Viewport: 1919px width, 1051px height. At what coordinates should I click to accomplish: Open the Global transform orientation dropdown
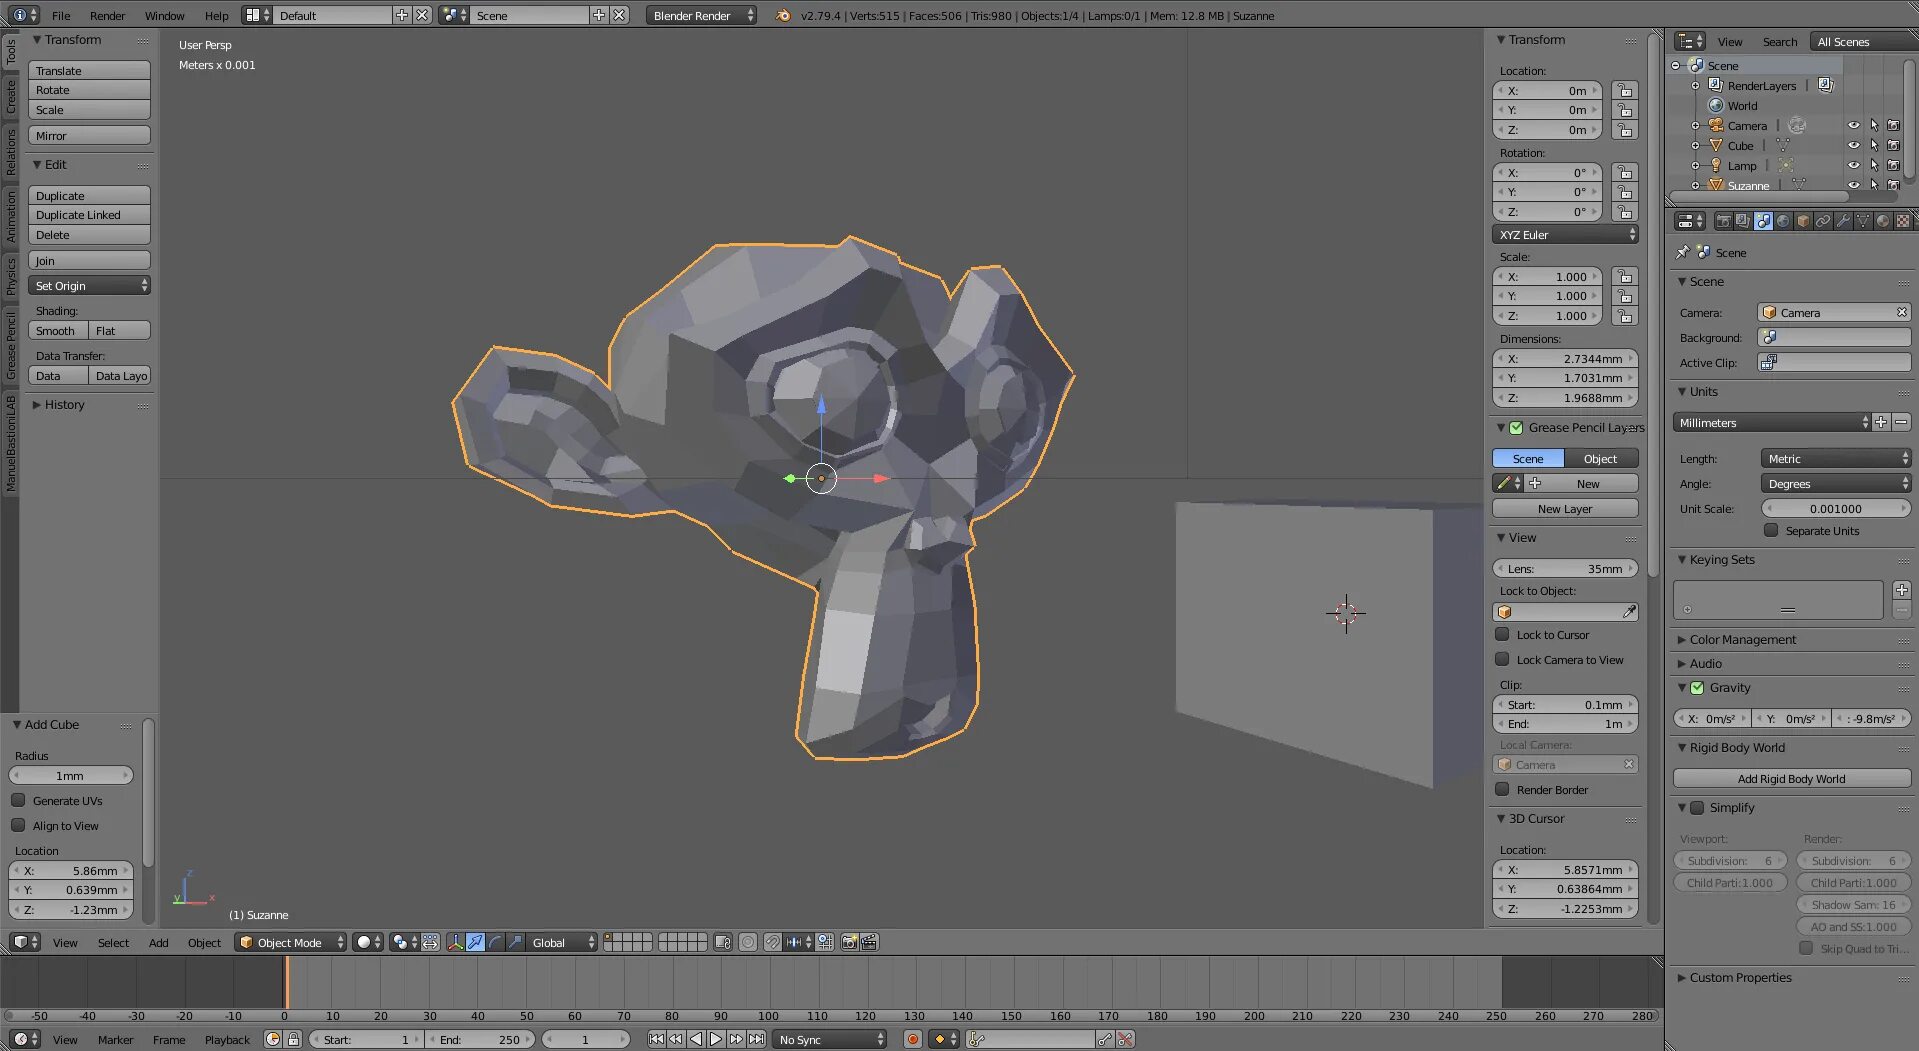(x=563, y=942)
